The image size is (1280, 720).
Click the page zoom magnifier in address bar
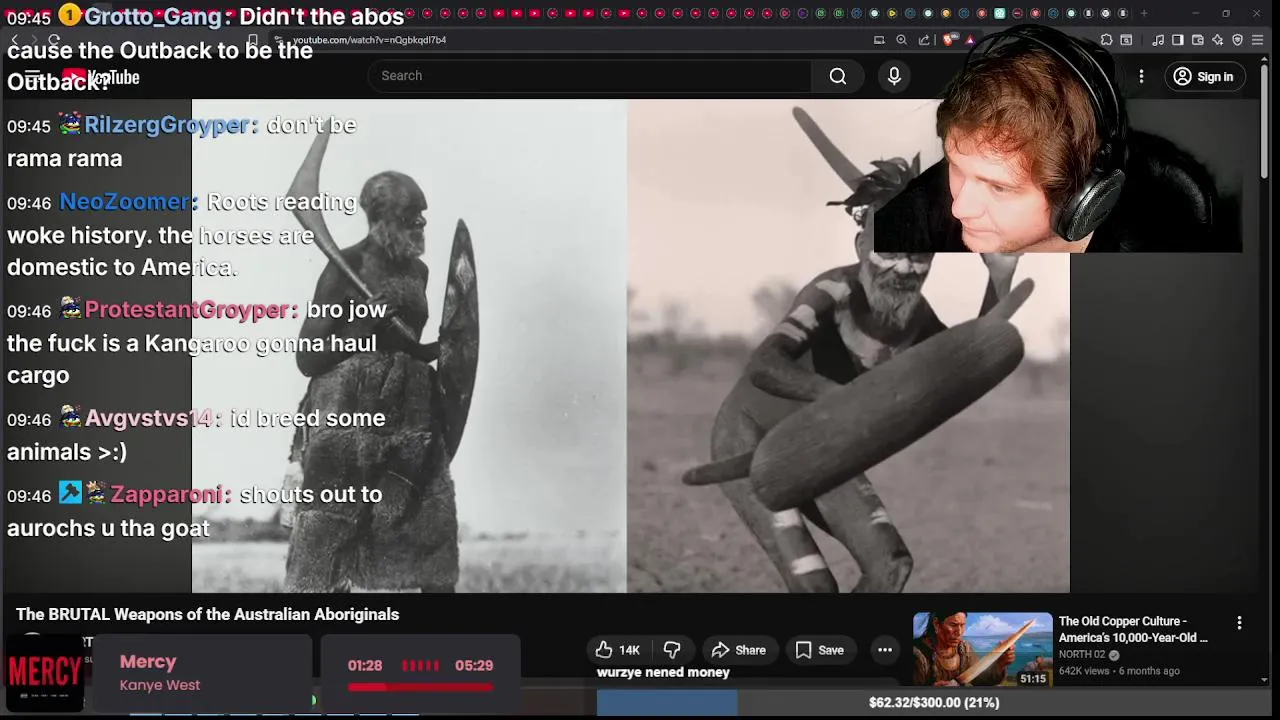(901, 40)
